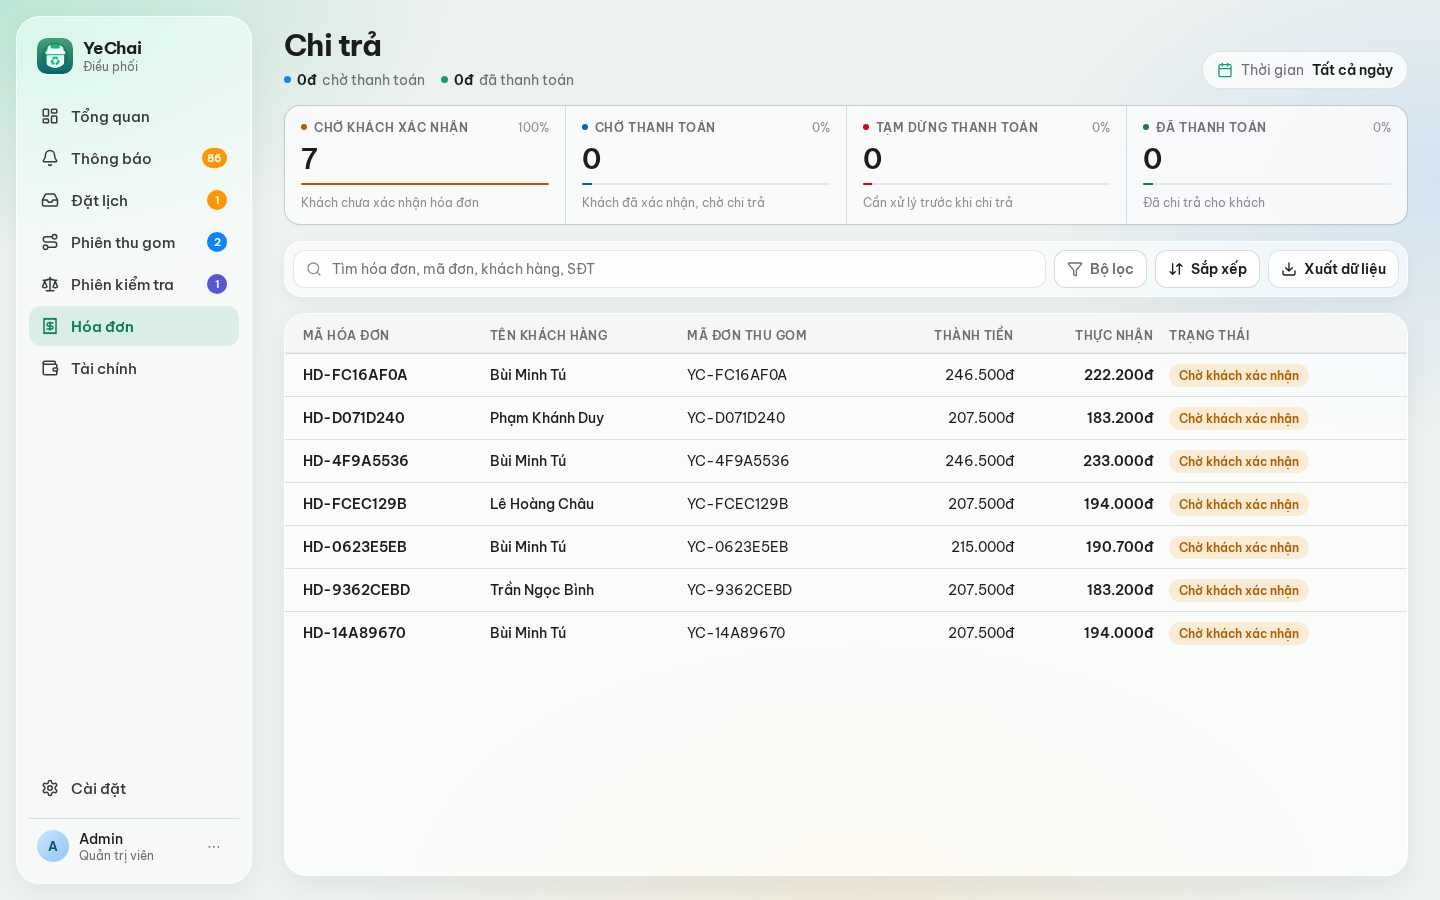Click customer name Lê Hoàng Châu
The image size is (1440, 900).
pyautogui.click(x=542, y=504)
